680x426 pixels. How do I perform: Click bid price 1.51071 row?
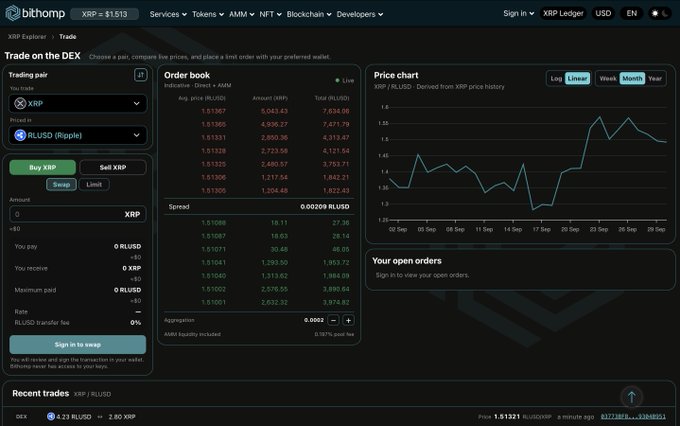[x=259, y=249]
